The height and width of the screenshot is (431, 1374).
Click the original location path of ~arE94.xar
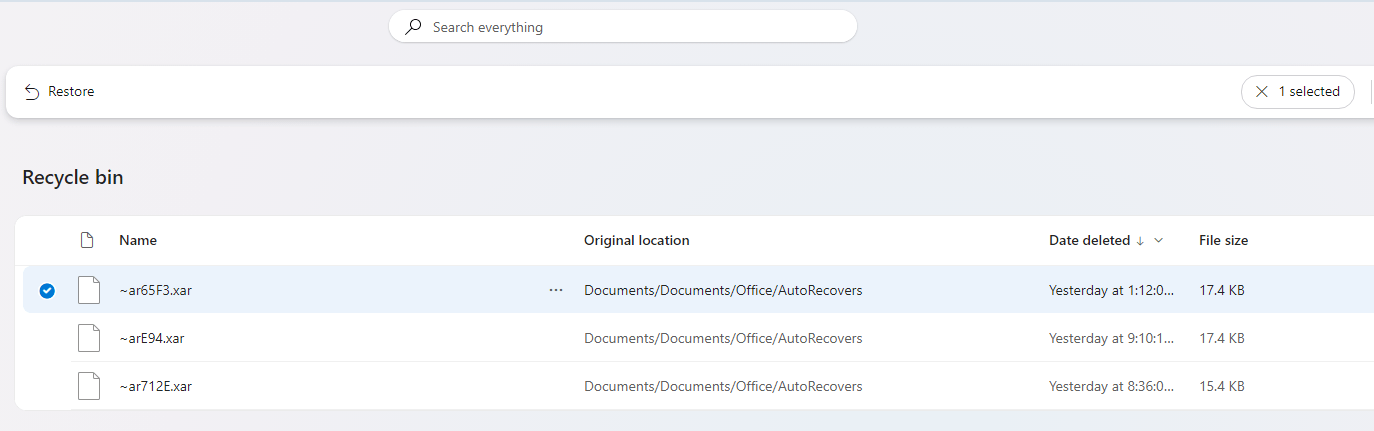722,338
